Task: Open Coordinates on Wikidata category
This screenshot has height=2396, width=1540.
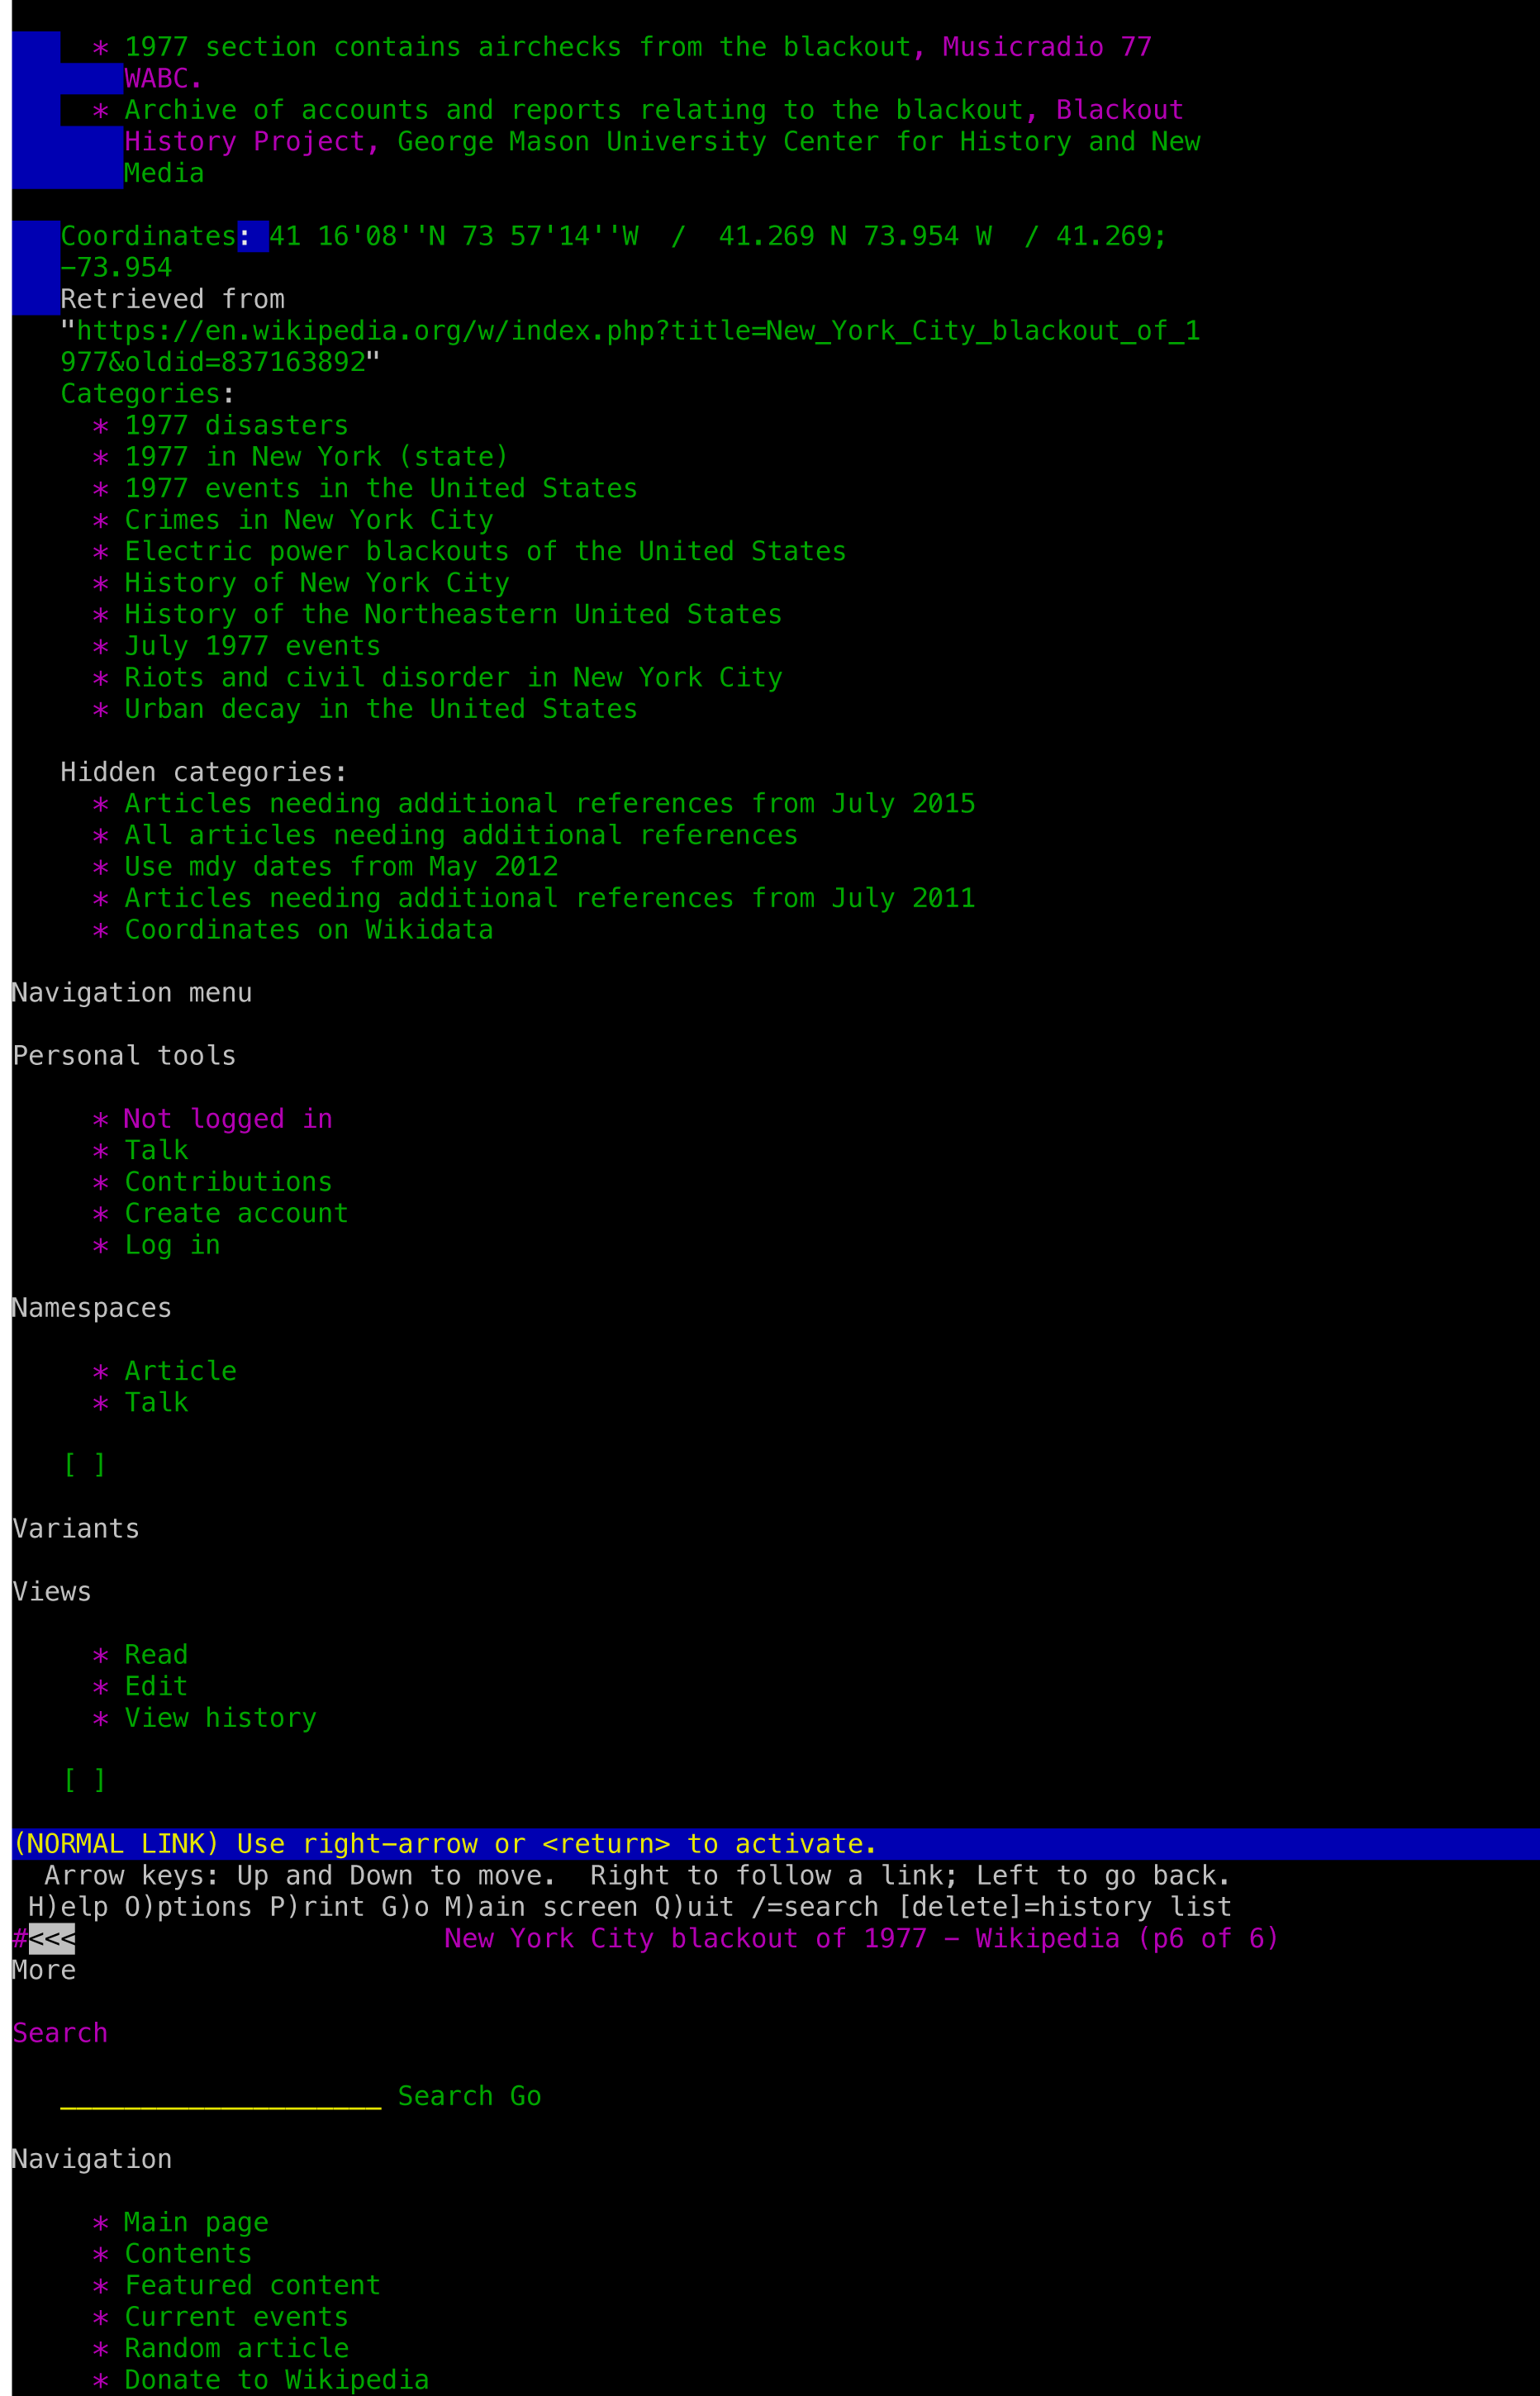Action: coord(309,930)
